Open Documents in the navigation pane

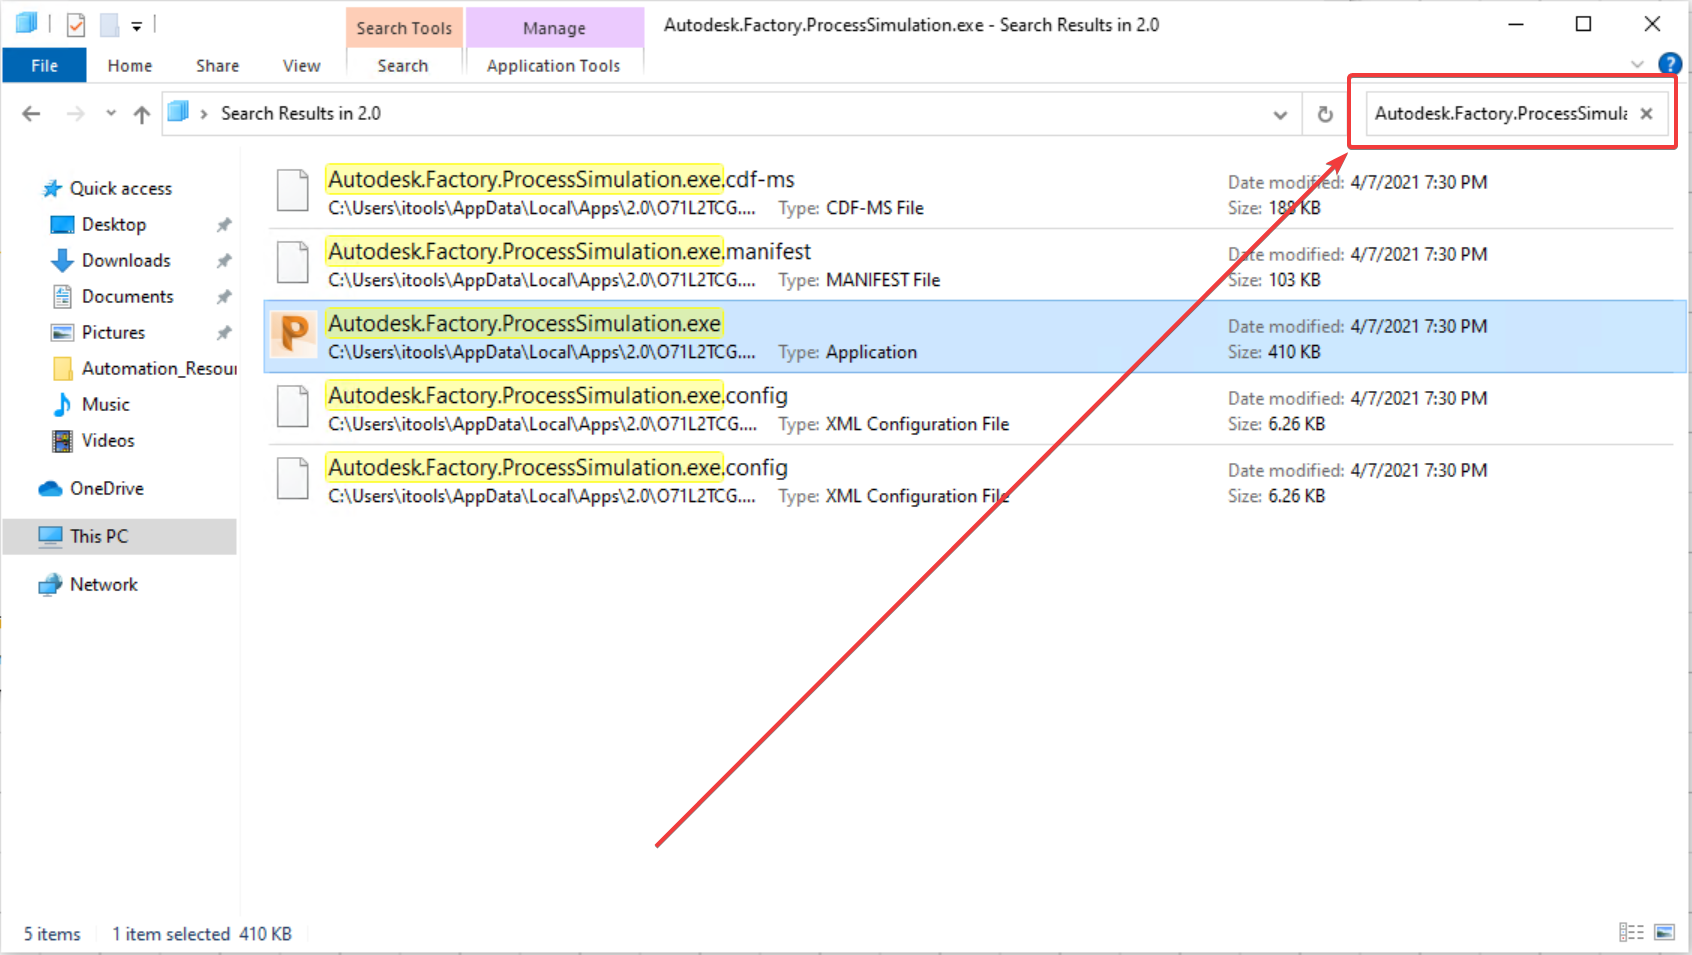tap(127, 297)
